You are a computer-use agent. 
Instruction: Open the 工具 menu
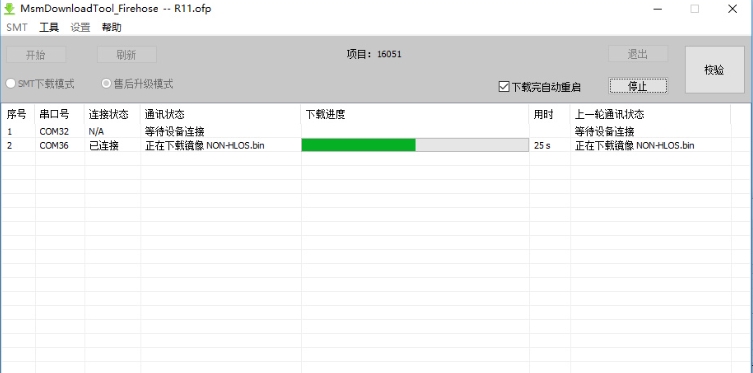coord(49,27)
